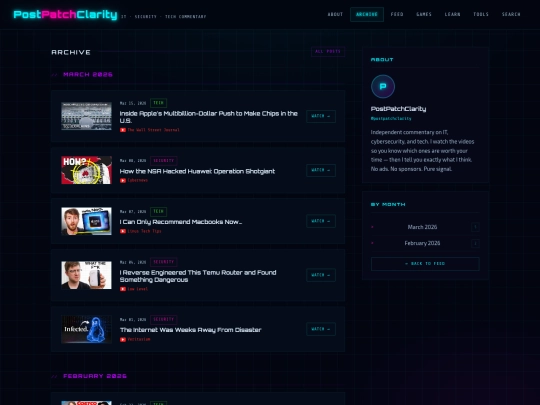Click the March 2026 section heading
Image resolution: width=540 pixels, height=405 pixels.
(88, 74)
